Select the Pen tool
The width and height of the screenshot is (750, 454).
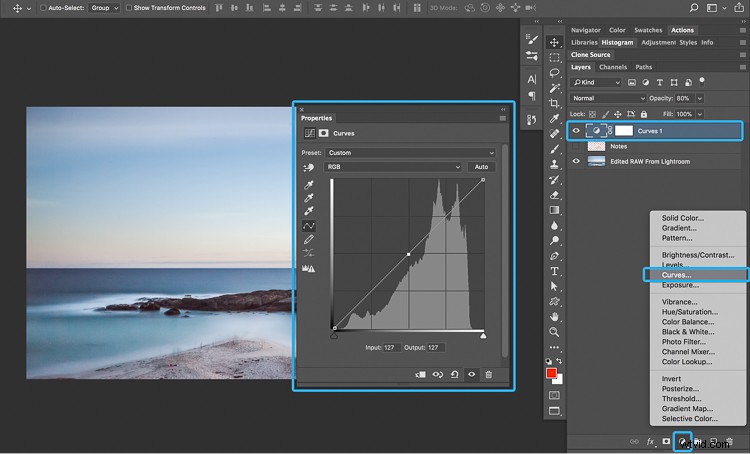(554, 256)
